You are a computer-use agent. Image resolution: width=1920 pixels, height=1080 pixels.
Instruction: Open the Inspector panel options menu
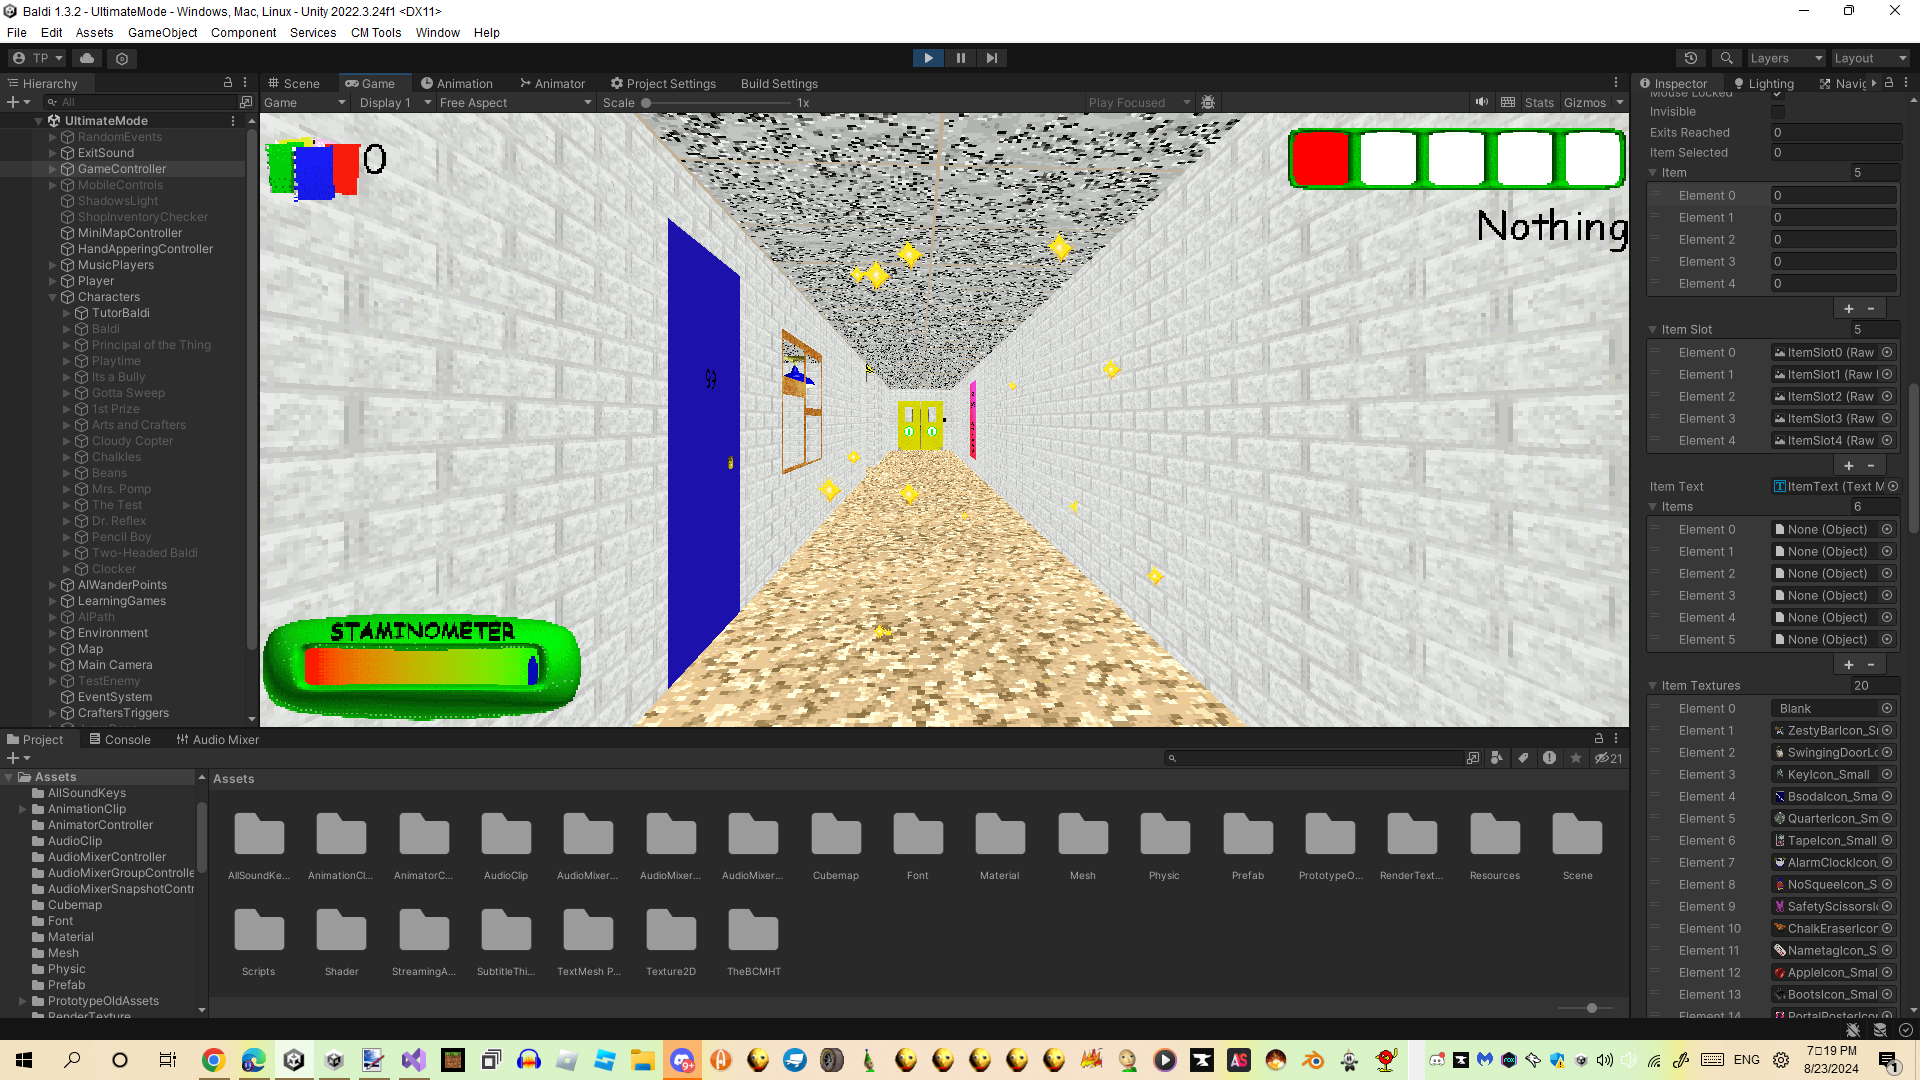(1905, 83)
